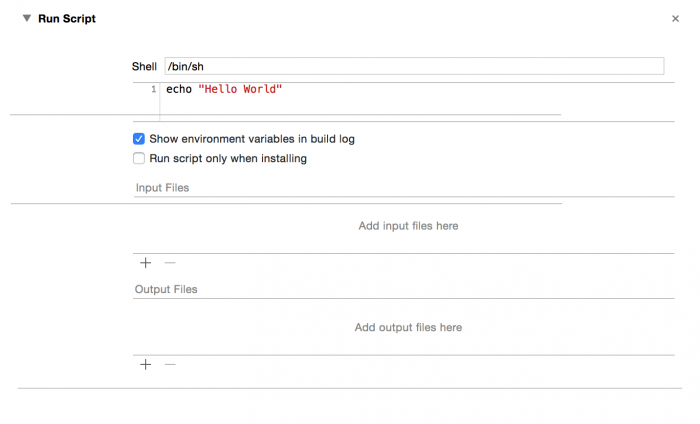Screen dimensions: 700x424
Task: Disable Show environment variables in build log
Action: [139, 139]
